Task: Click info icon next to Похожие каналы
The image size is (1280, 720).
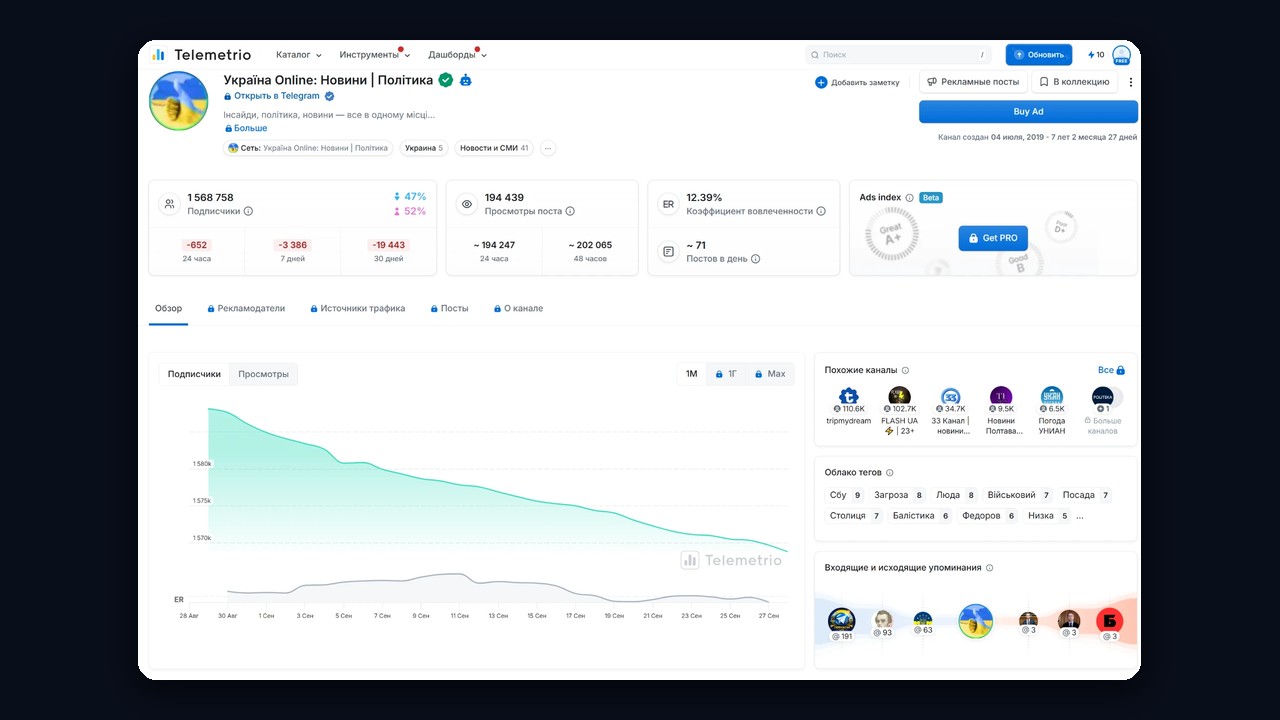Action: tap(905, 370)
